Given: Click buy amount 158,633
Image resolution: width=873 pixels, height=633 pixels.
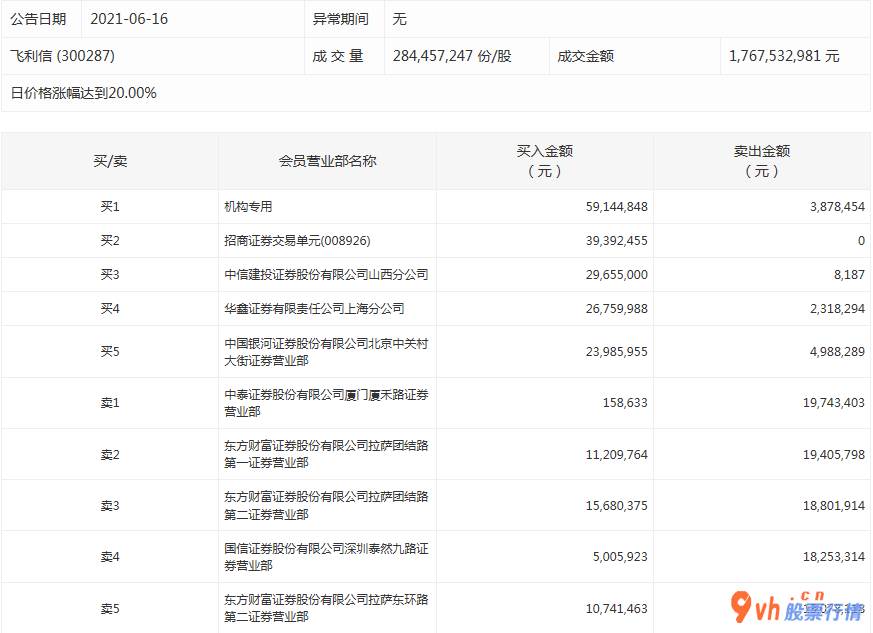Looking at the screenshot, I should coord(625,403).
